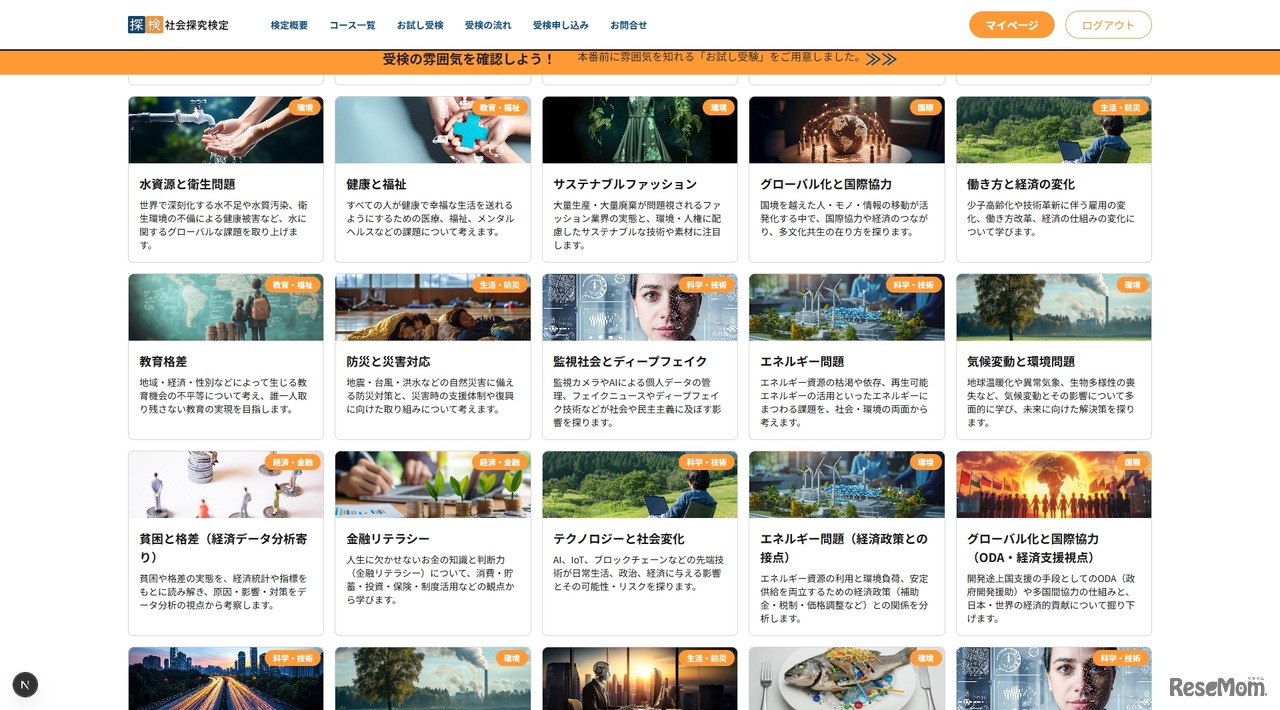1280x710 pixels.
Task: Open the サステナブルファッション card thumbnail
Action: click(639, 130)
